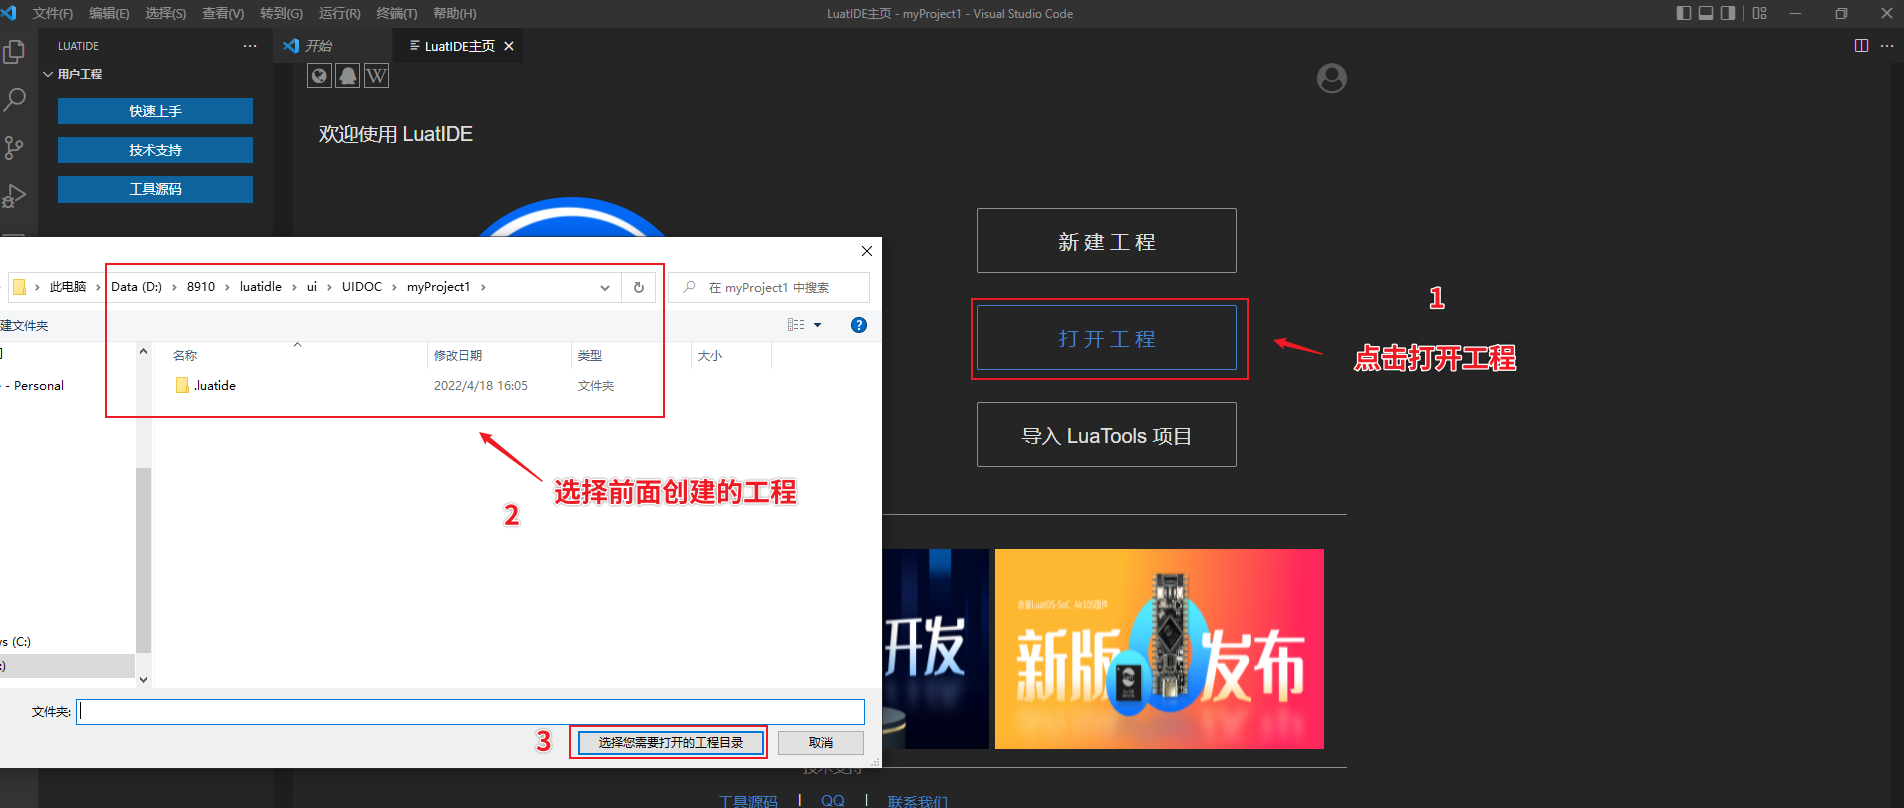The height and width of the screenshot is (808, 1904).
Task: Click the user account avatar icon
Action: click(1331, 78)
